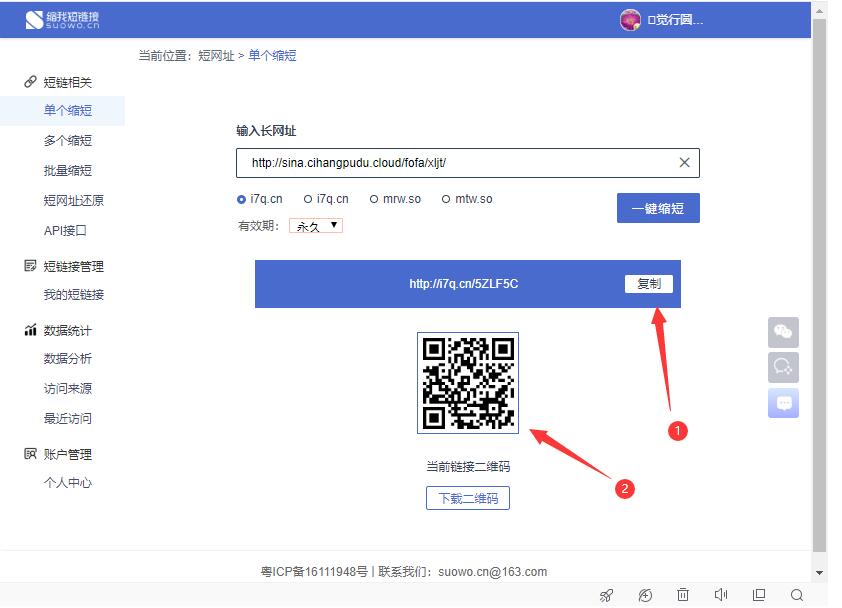Open 访问来源 in the sidebar
Viewport: 842px width, 608px height.
tap(68, 389)
